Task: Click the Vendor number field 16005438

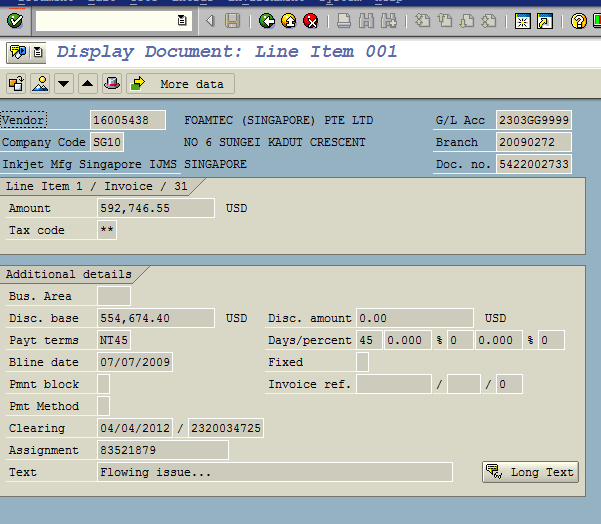Action: (128, 120)
